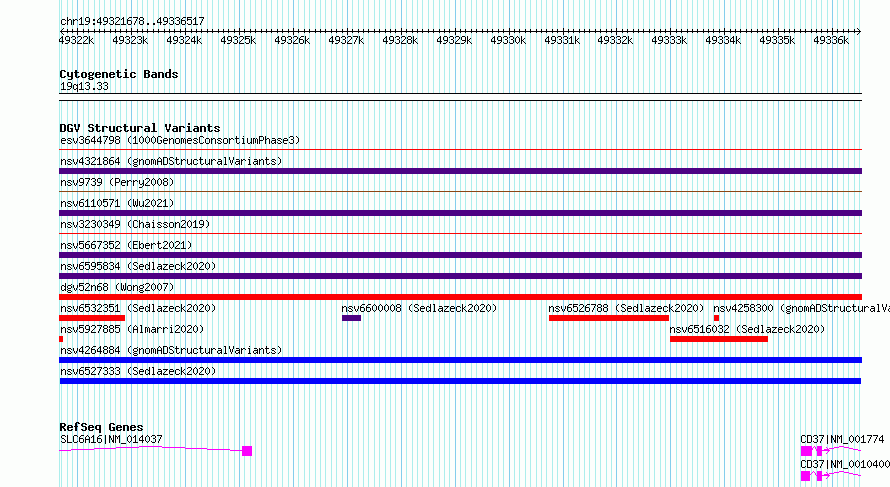Image resolution: width=890 pixels, height=487 pixels.
Task: Open nsv3230349 (Chaisson2019) variant label
Action: pyautogui.click(x=135, y=224)
